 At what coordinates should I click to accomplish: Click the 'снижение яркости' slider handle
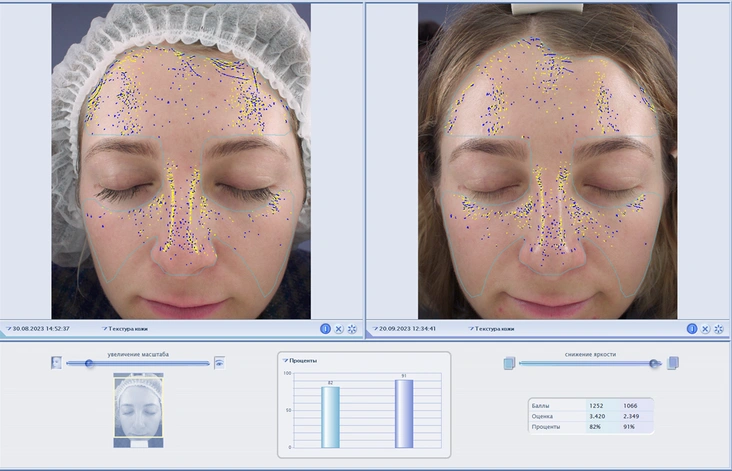(653, 363)
